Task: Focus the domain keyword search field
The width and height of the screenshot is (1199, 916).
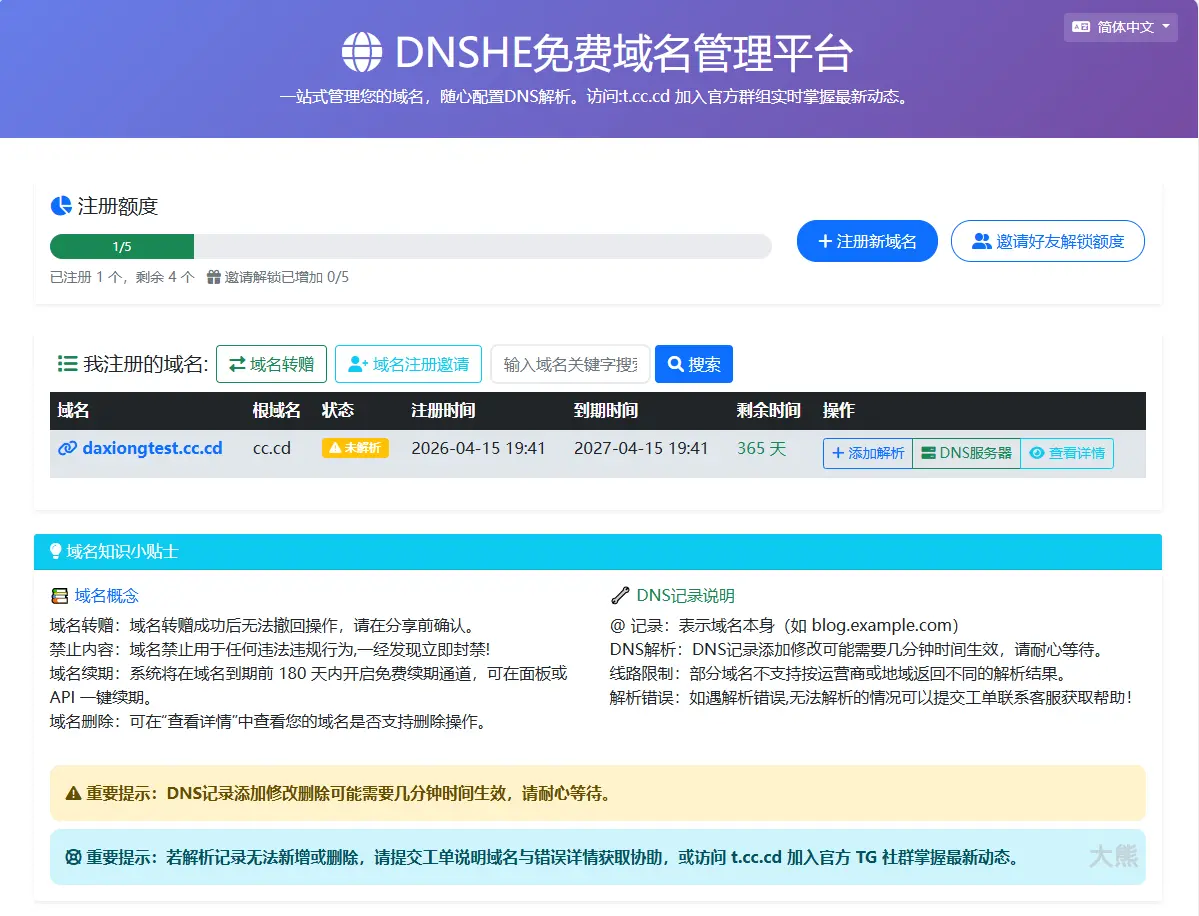Action: coord(570,364)
